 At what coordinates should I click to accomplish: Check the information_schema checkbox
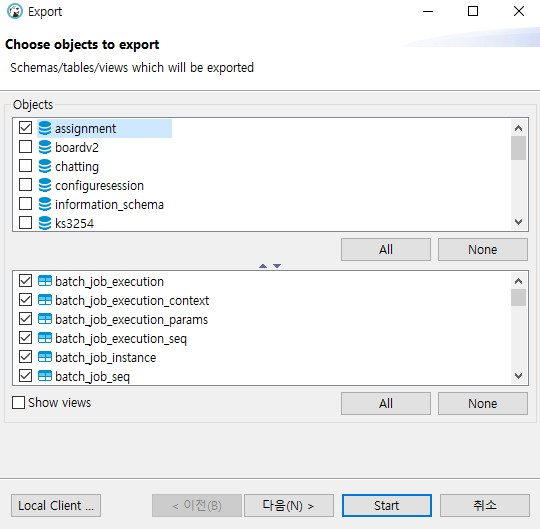coord(25,203)
